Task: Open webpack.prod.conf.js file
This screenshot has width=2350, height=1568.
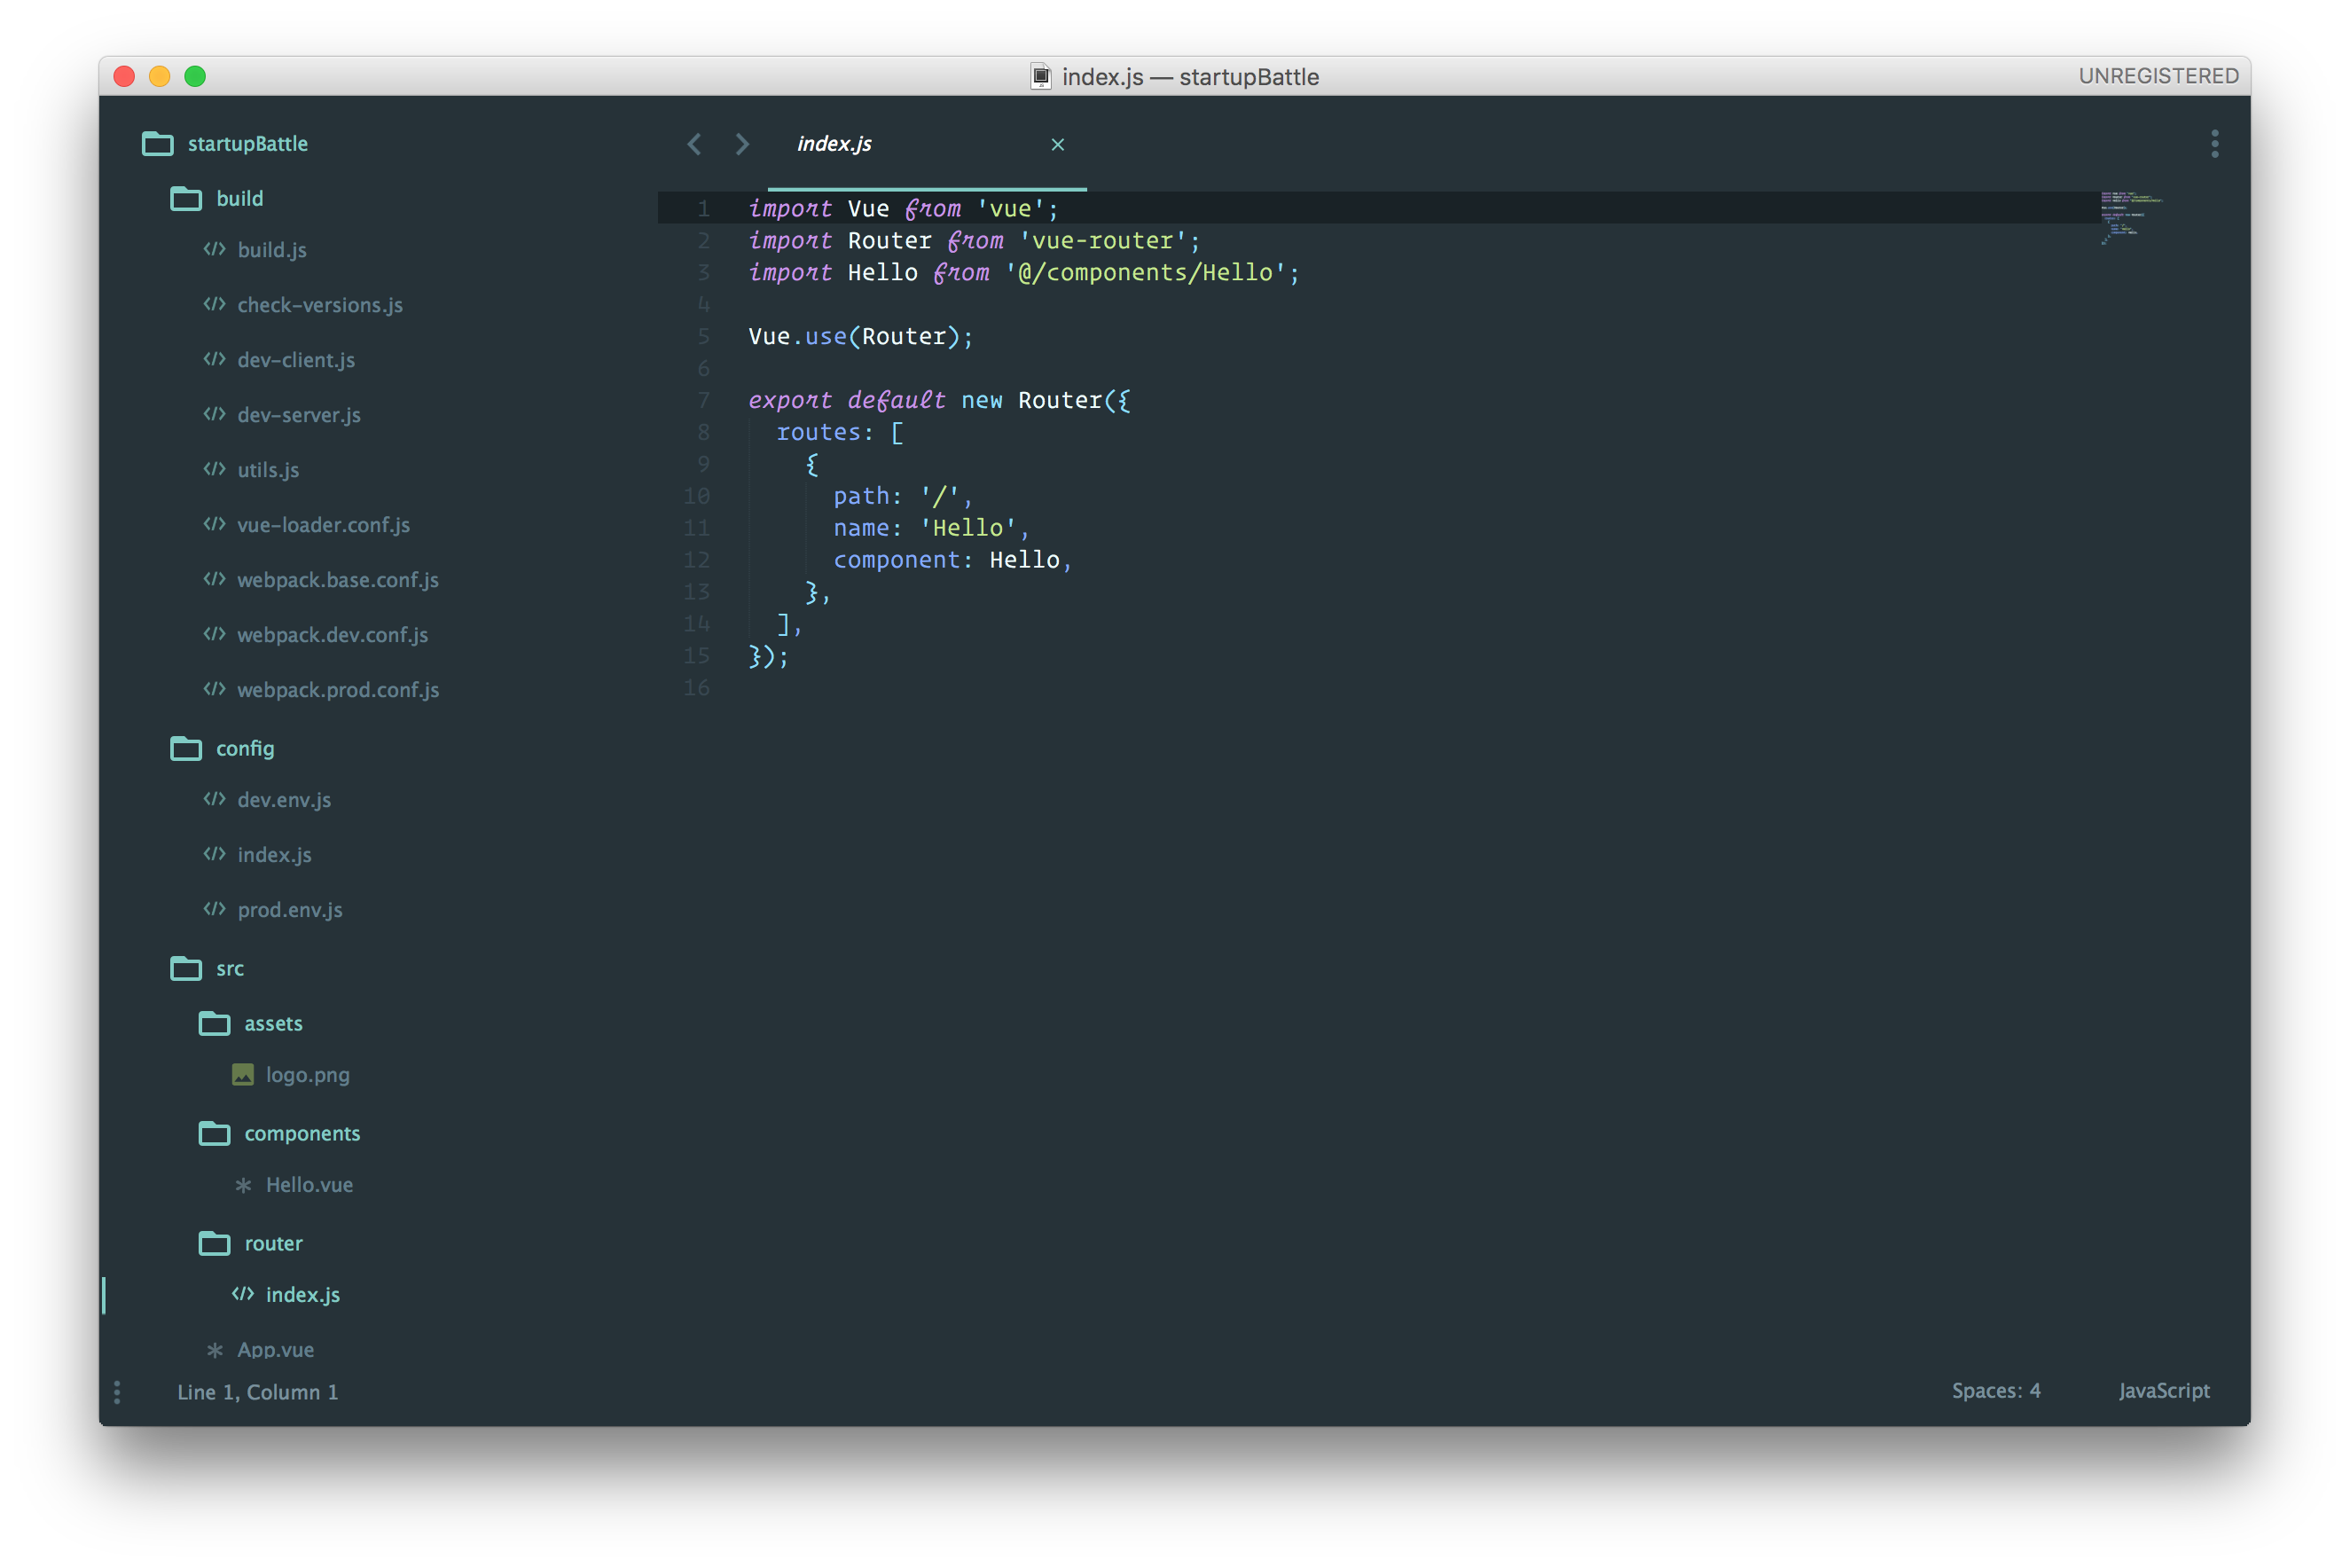Action: [x=338, y=690]
